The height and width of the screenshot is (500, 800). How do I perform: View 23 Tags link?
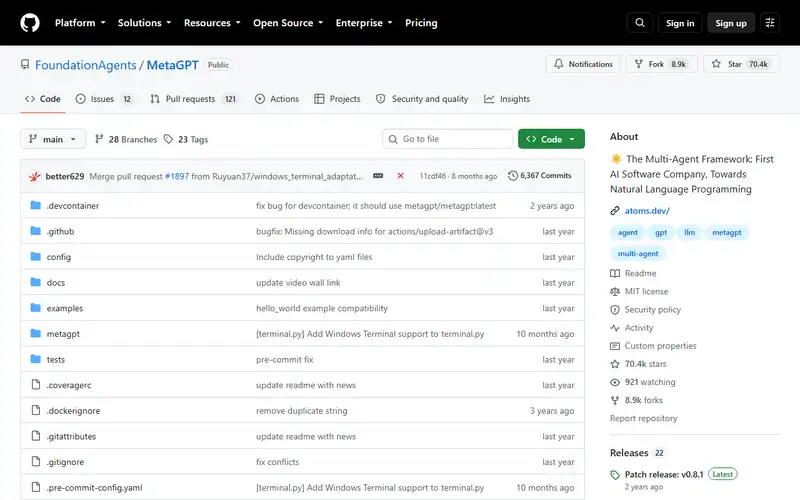point(186,139)
